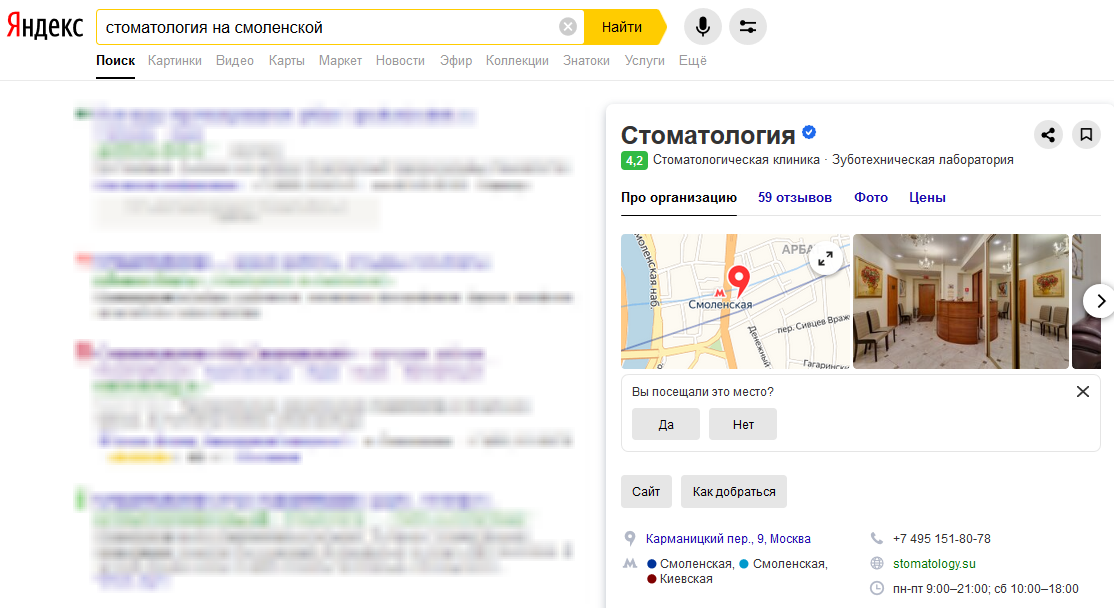Click the working hours text
Image resolution: width=1114 pixels, height=608 pixels.
tap(985, 588)
